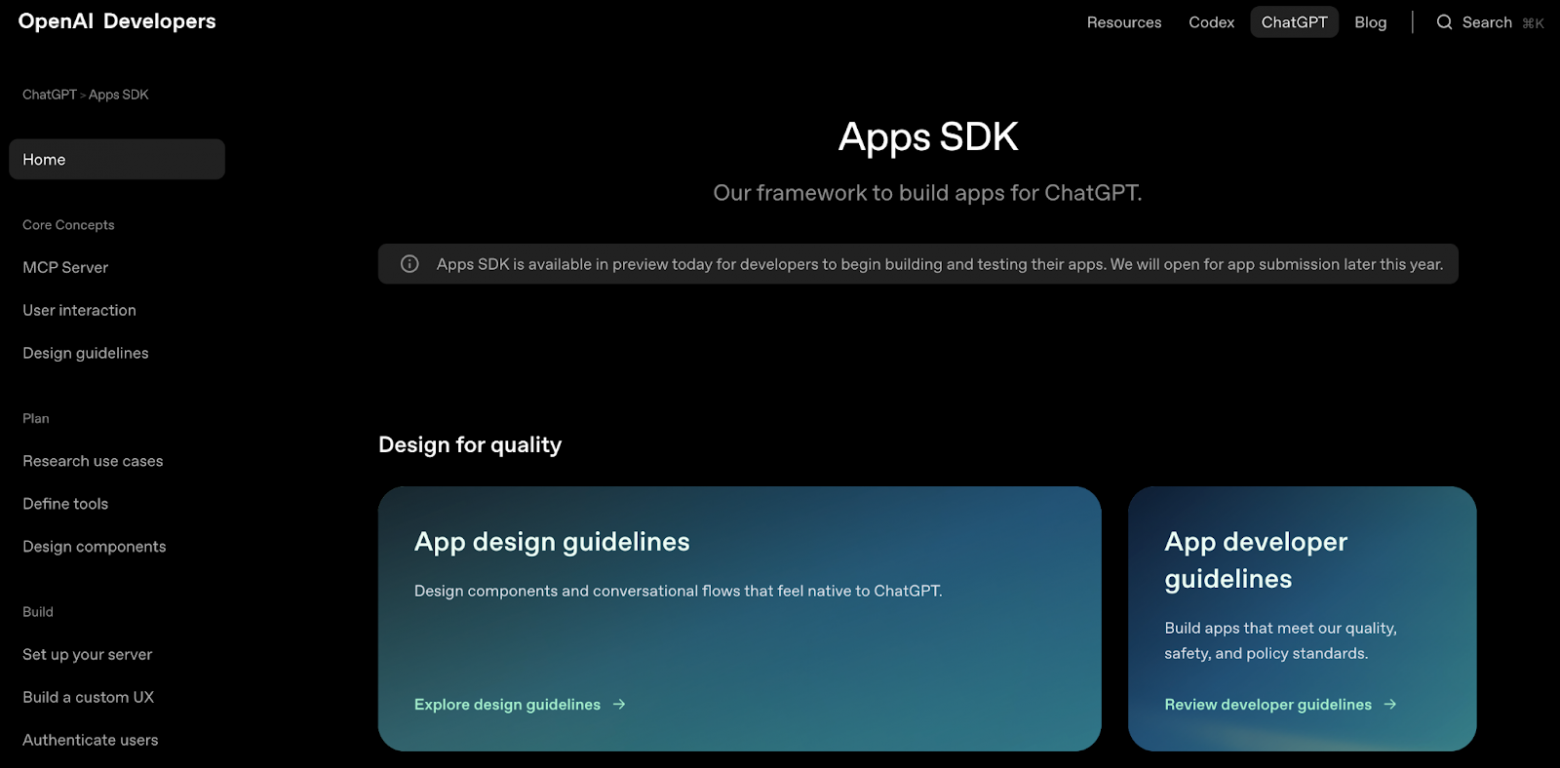Click the info icon in the preview notice banner
This screenshot has height=768, width=1560.
(x=409, y=263)
